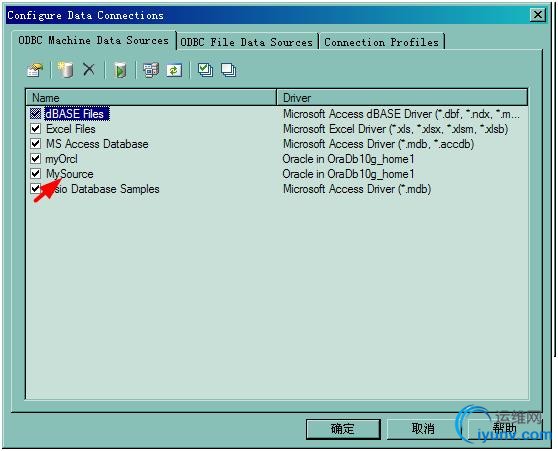Click the 帮助 (Help) button

point(505,428)
